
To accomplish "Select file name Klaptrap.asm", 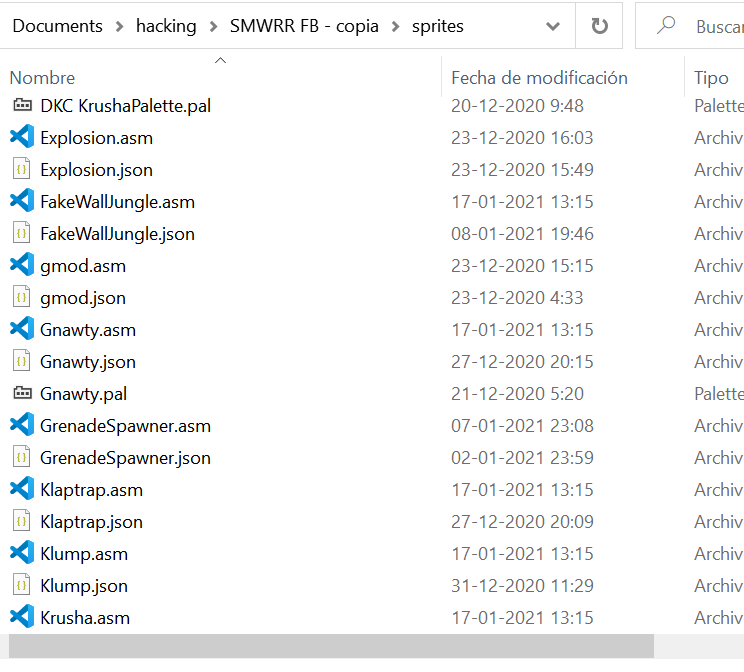I will pos(92,490).
